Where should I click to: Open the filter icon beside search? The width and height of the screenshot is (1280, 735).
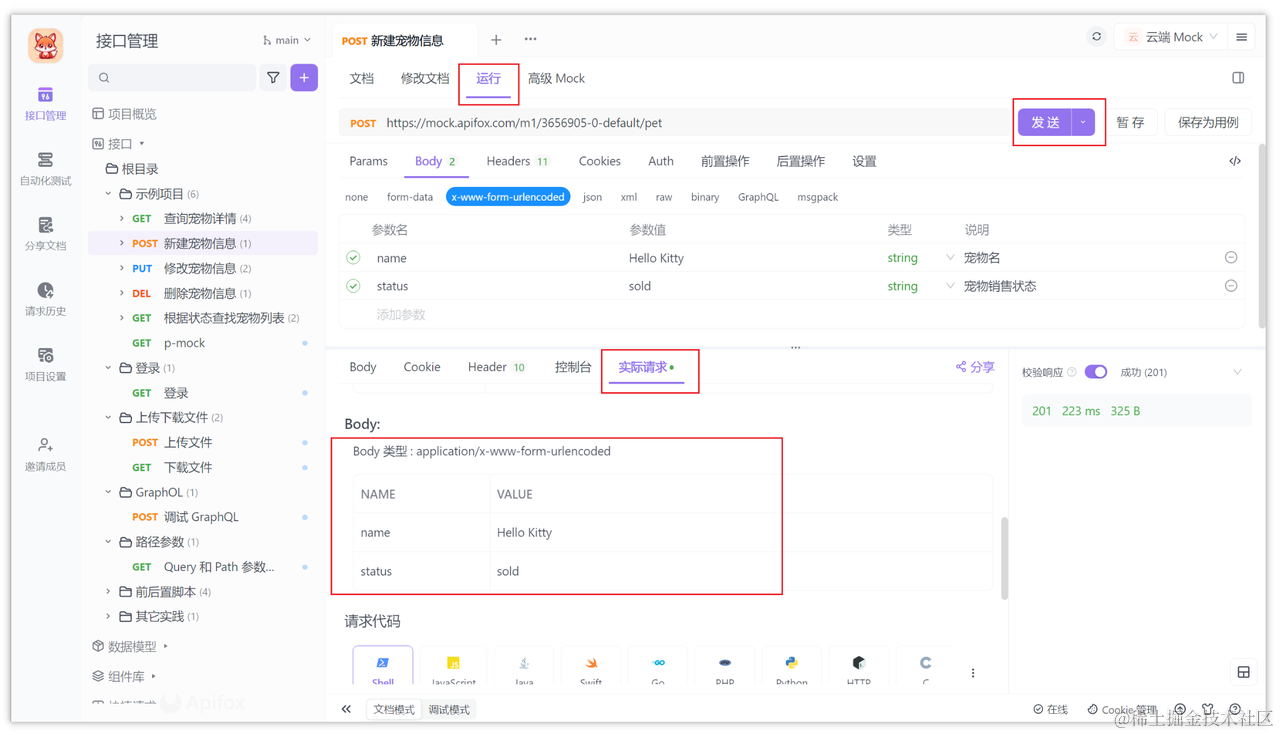coord(273,78)
